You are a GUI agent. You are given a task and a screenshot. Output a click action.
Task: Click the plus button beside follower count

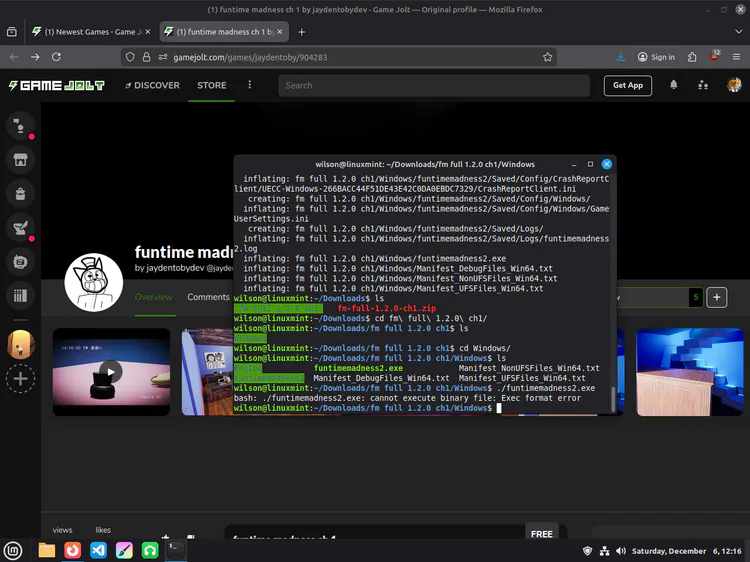pos(717,298)
